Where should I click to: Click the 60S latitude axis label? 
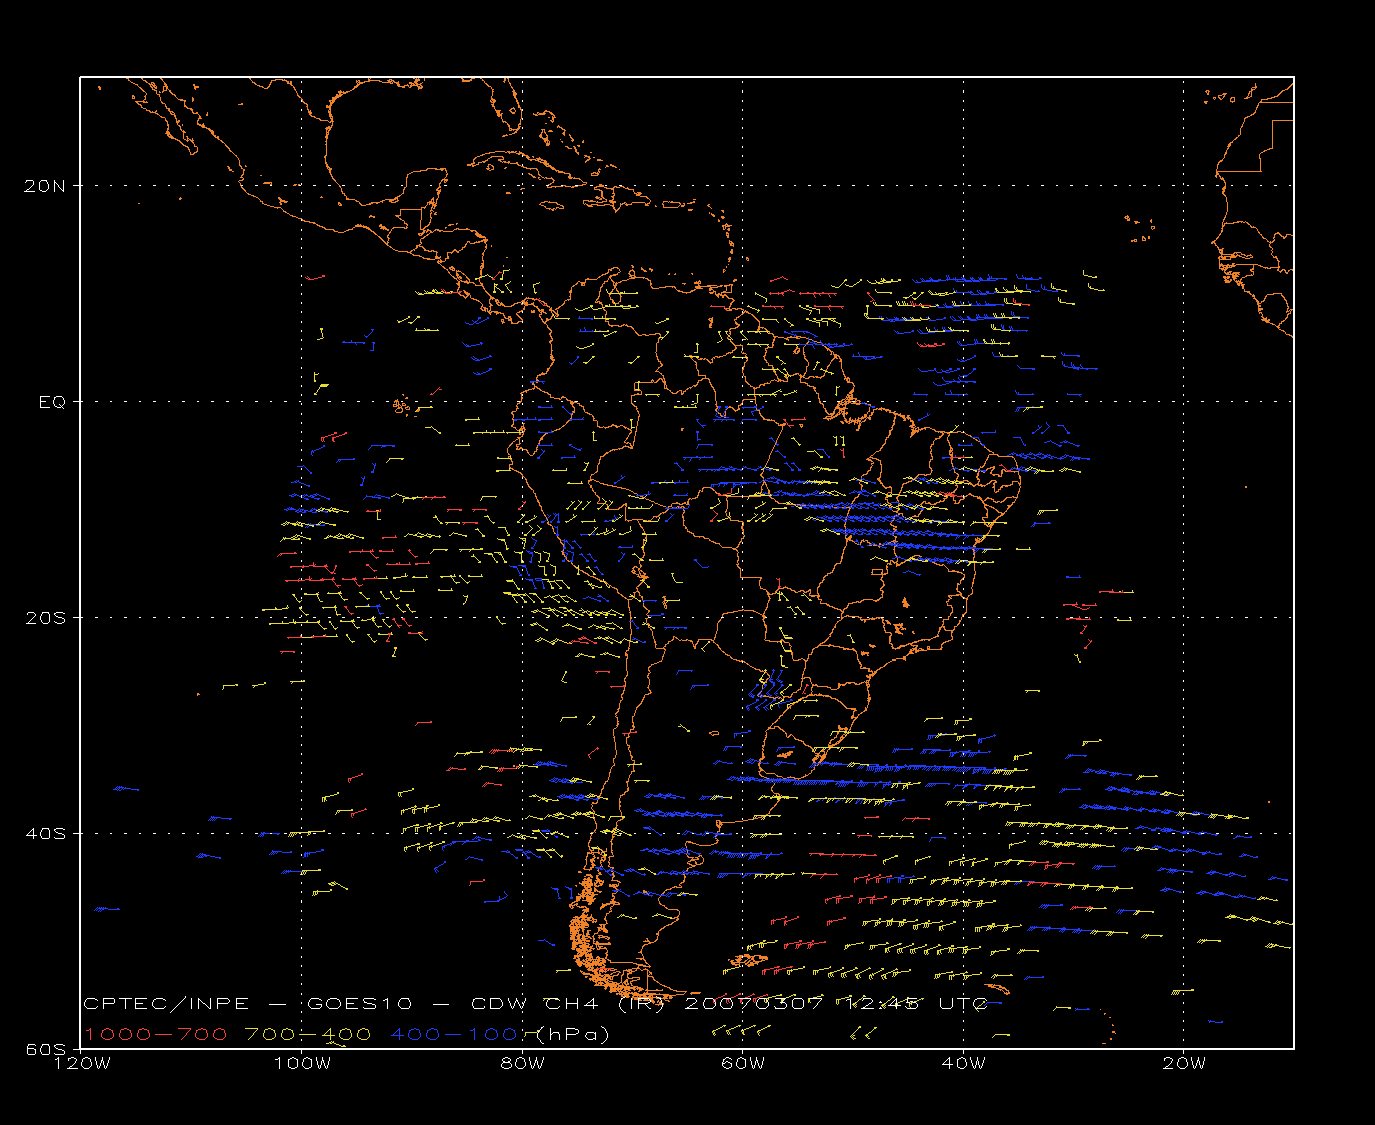click(x=47, y=1049)
